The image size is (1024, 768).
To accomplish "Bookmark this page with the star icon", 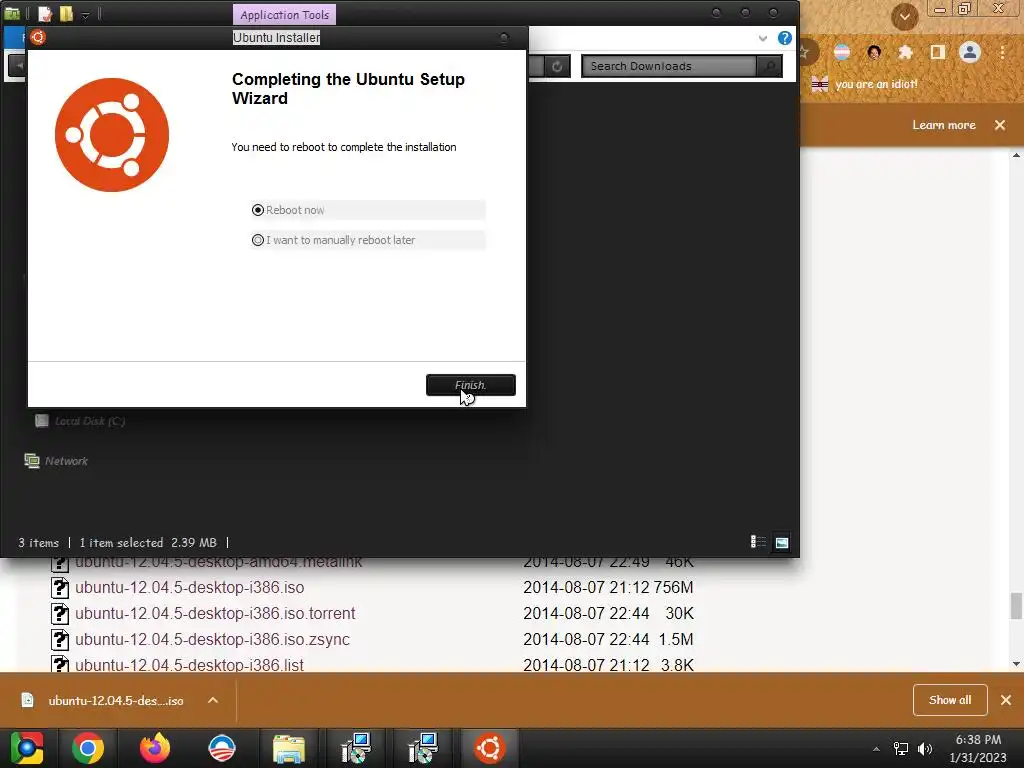I will [x=806, y=52].
